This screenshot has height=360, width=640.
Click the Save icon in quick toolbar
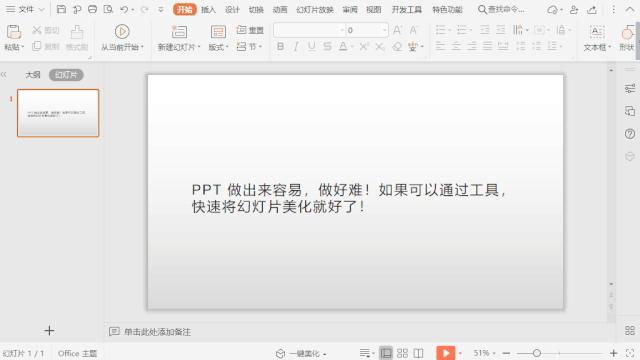point(61,9)
